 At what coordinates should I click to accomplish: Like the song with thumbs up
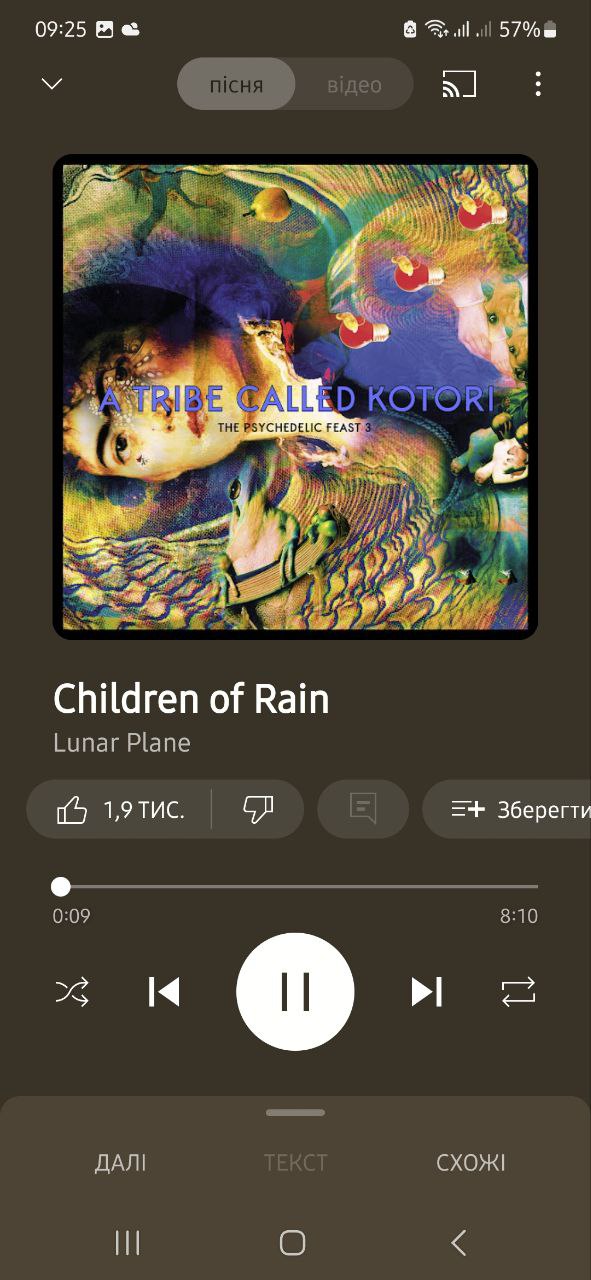point(119,809)
